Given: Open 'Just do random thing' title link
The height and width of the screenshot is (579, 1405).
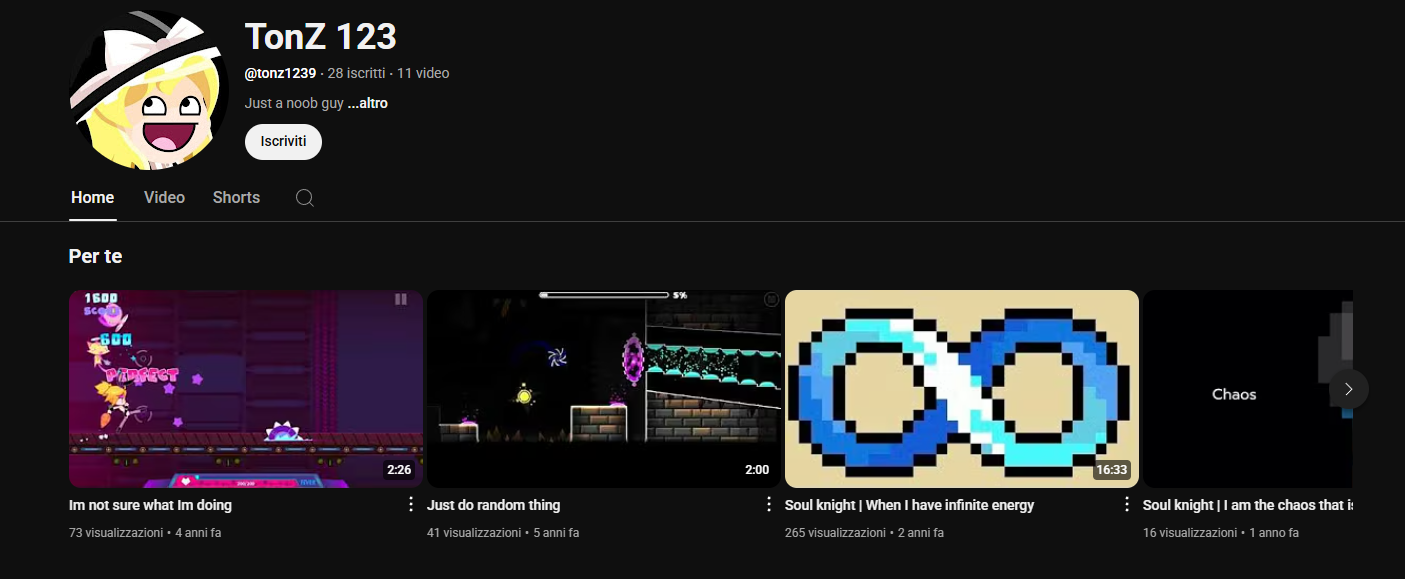Looking at the screenshot, I should click(x=493, y=505).
